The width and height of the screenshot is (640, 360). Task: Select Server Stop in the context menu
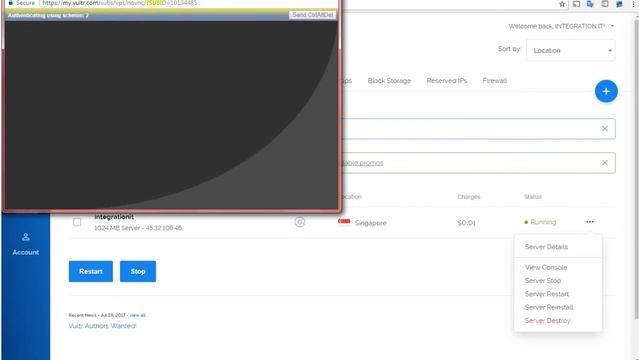(543, 281)
